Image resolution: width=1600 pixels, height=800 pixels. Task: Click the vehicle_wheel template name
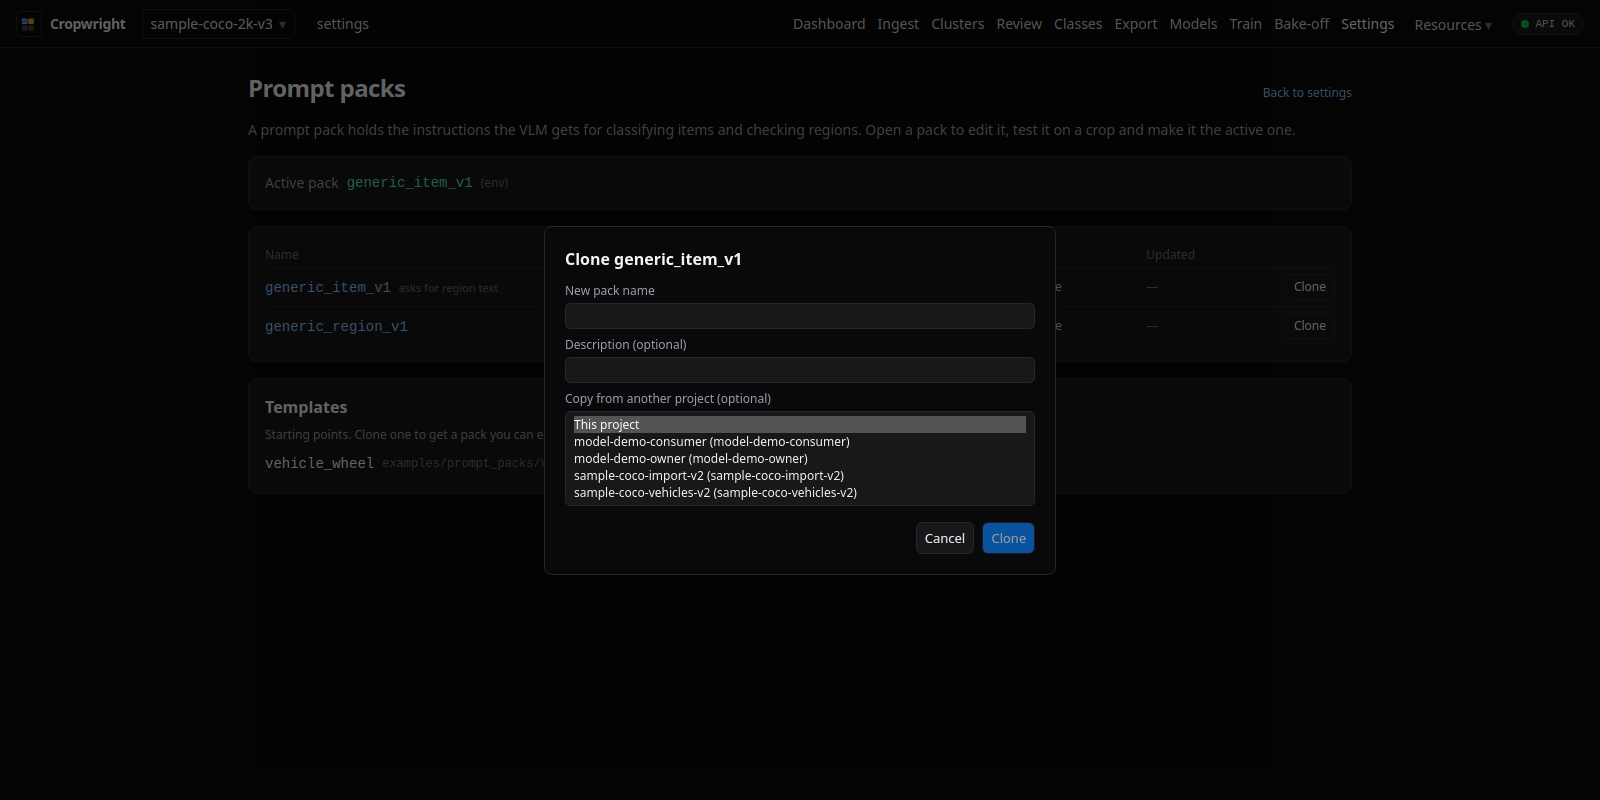[x=319, y=464]
